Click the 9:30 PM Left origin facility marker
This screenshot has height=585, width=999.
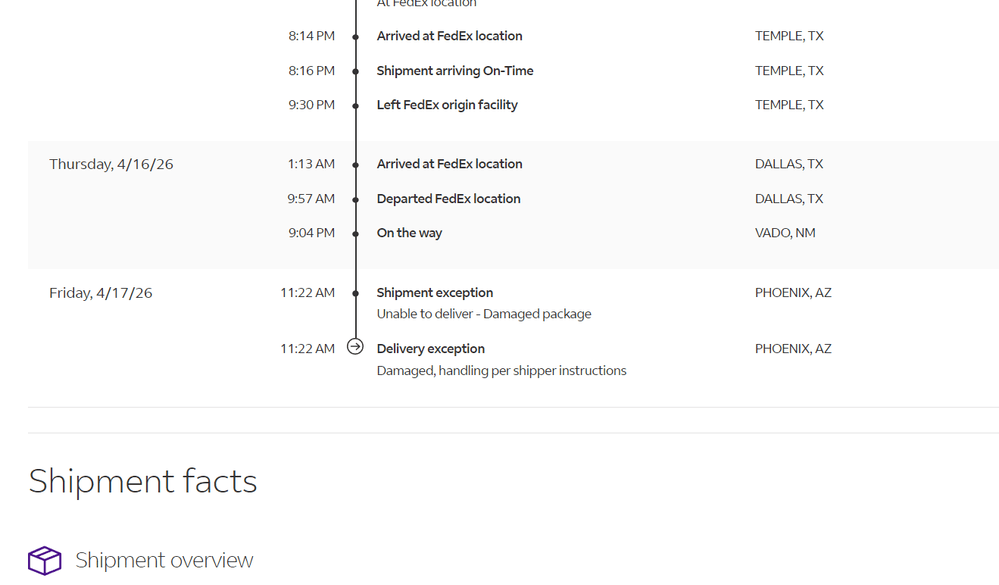pyautogui.click(x=356, y=105)
